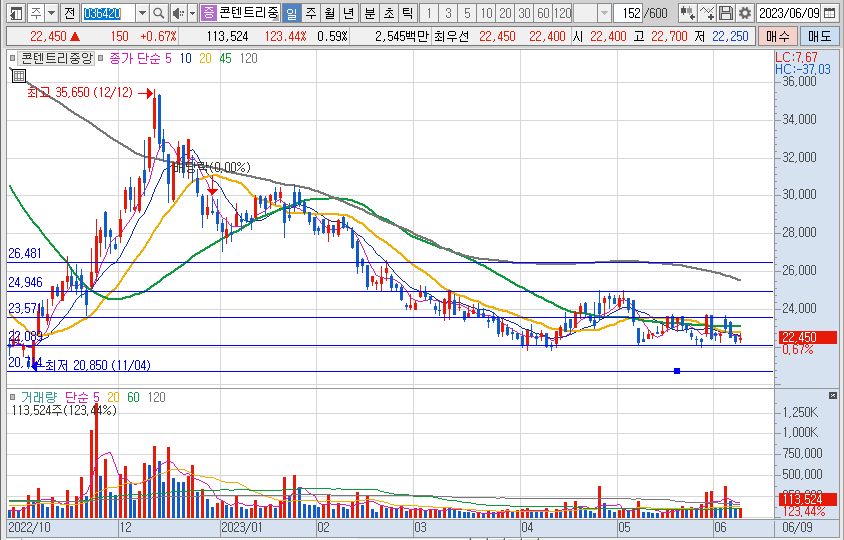Select the 45-day moving average legend
The width and height of the screenshot is (844, 540).
coord(225,58)
